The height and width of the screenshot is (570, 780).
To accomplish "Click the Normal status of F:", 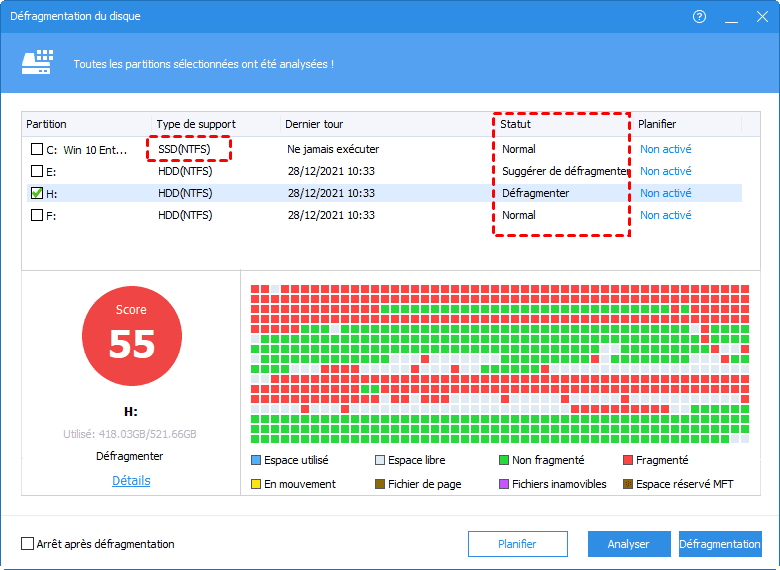I will point(519,215).
